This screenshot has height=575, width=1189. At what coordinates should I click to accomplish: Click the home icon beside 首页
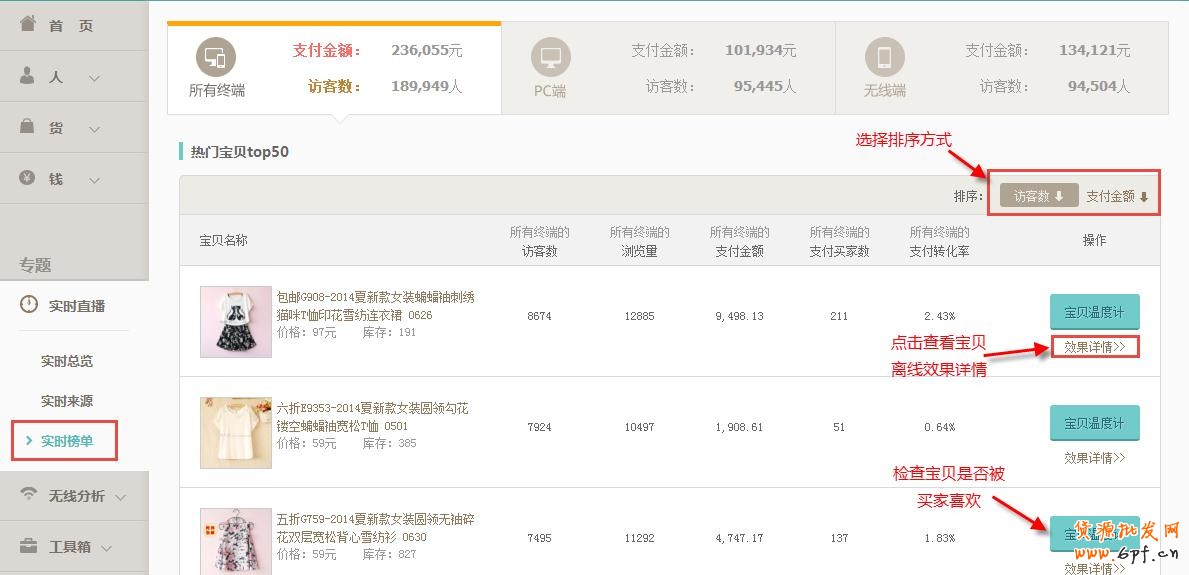point(28,23)
